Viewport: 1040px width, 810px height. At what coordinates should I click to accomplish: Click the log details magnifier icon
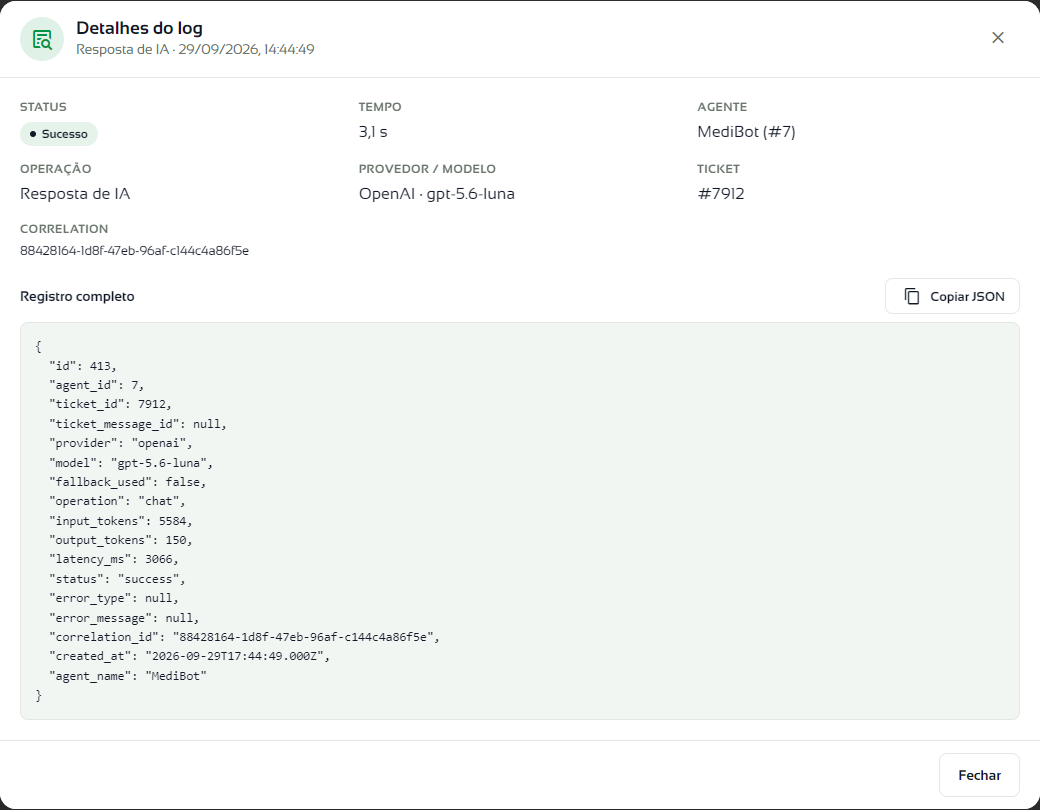coord(42,39)
